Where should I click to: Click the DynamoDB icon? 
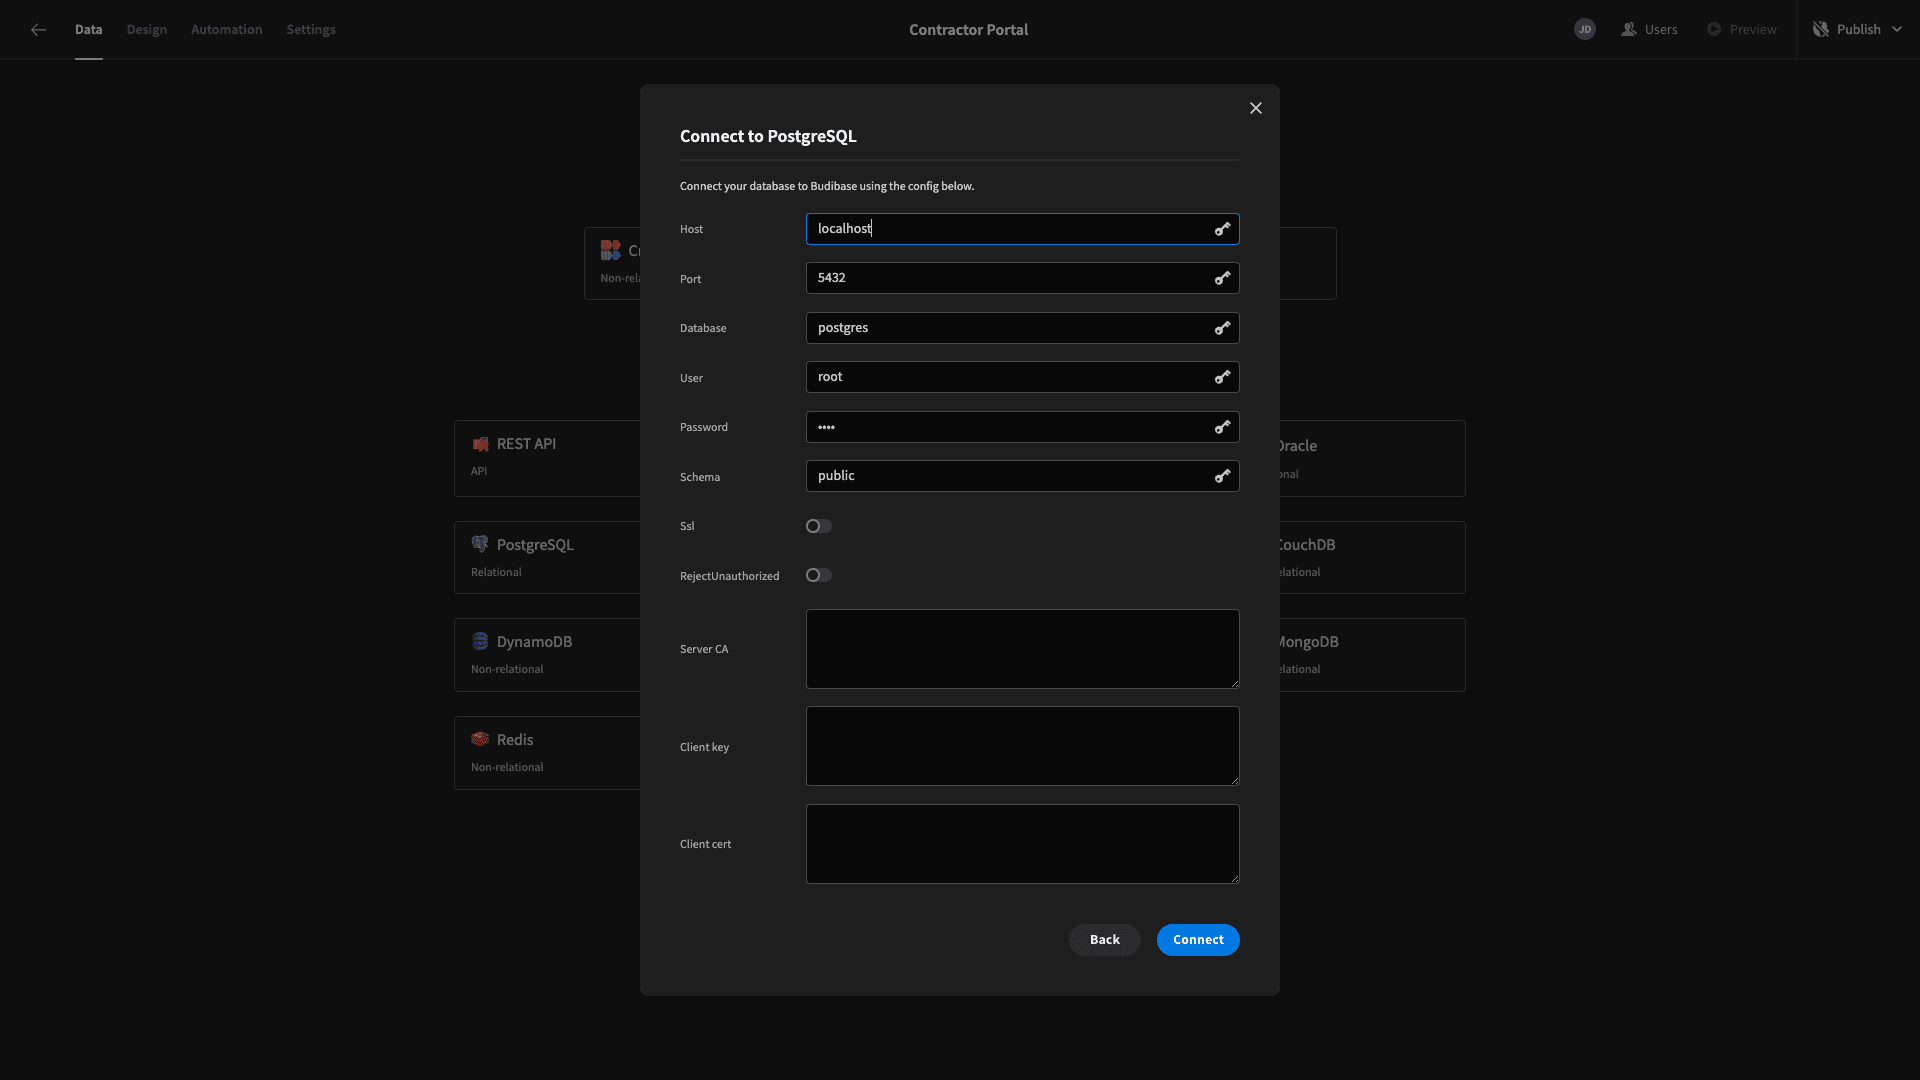480,642
